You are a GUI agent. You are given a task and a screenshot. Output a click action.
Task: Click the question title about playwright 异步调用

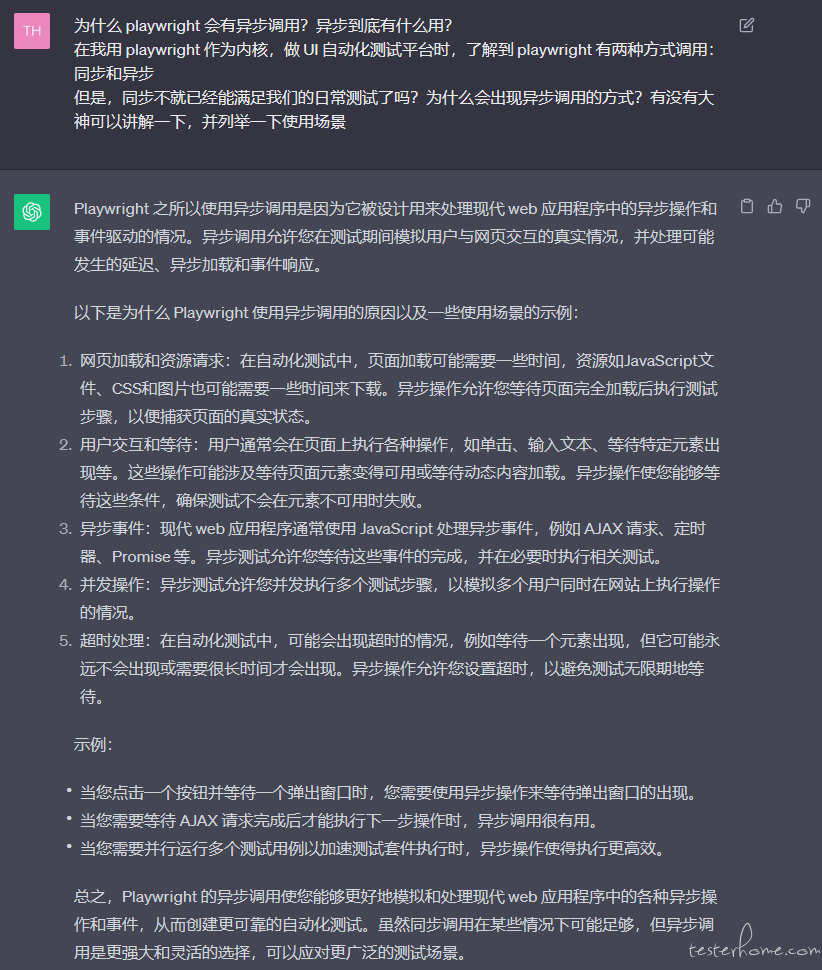tap(263, 25)
